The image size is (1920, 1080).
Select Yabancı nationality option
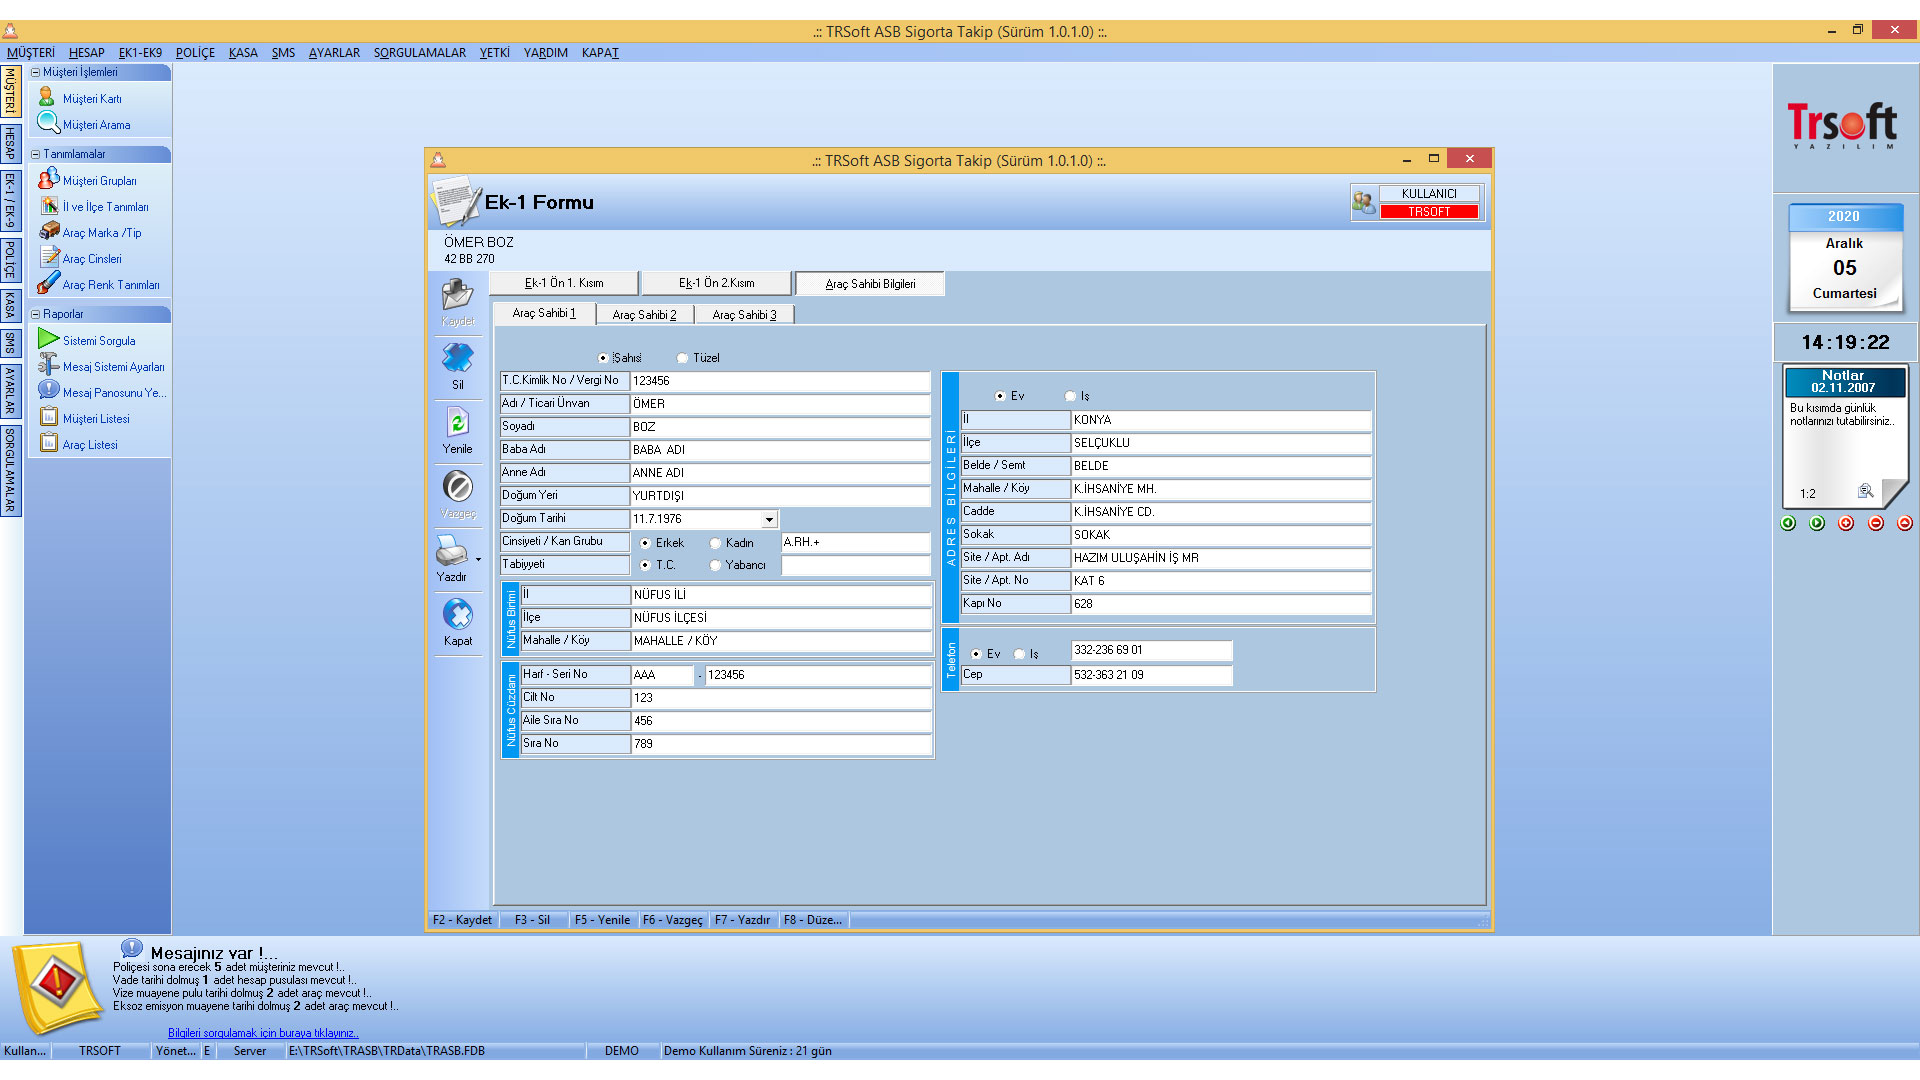(716, 565)
